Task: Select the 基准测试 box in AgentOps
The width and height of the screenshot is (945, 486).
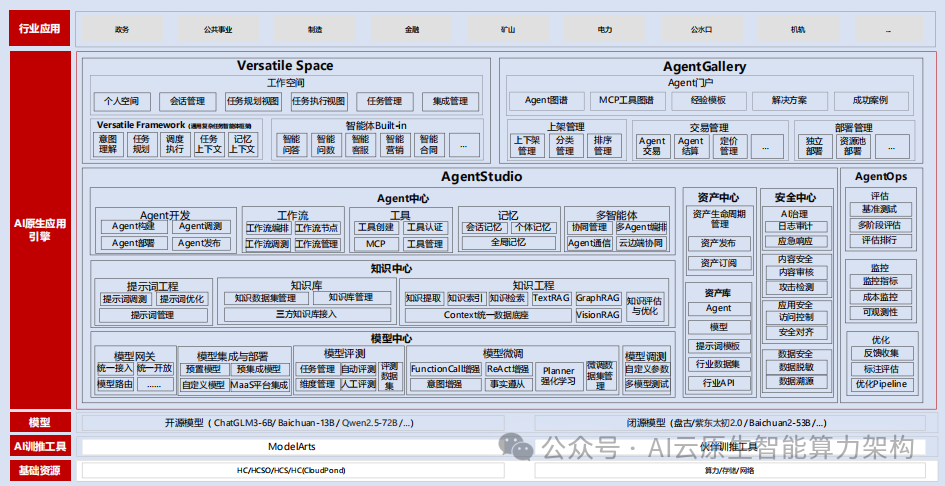Action: [881, 209]
